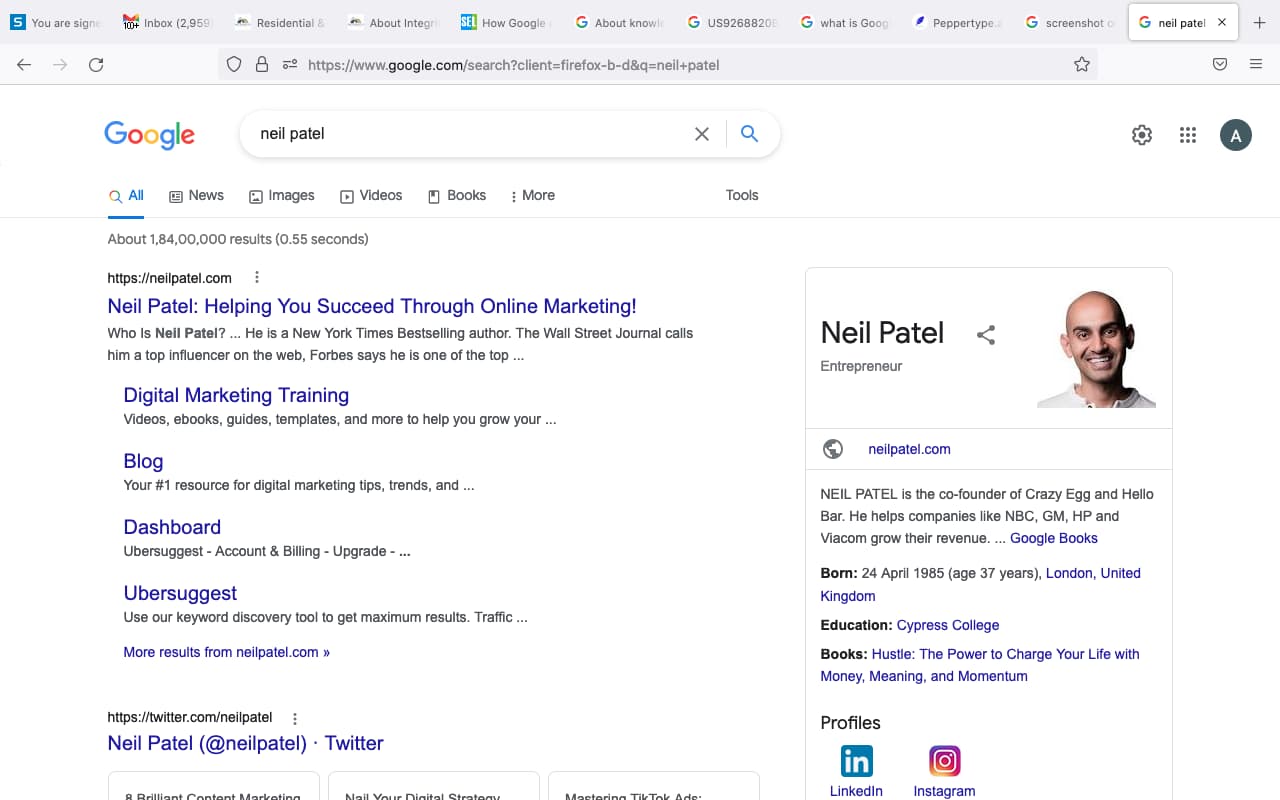Screen dimensions: 1280x800
Task: Bookmark this page with the star
Action: point(1082,64)
